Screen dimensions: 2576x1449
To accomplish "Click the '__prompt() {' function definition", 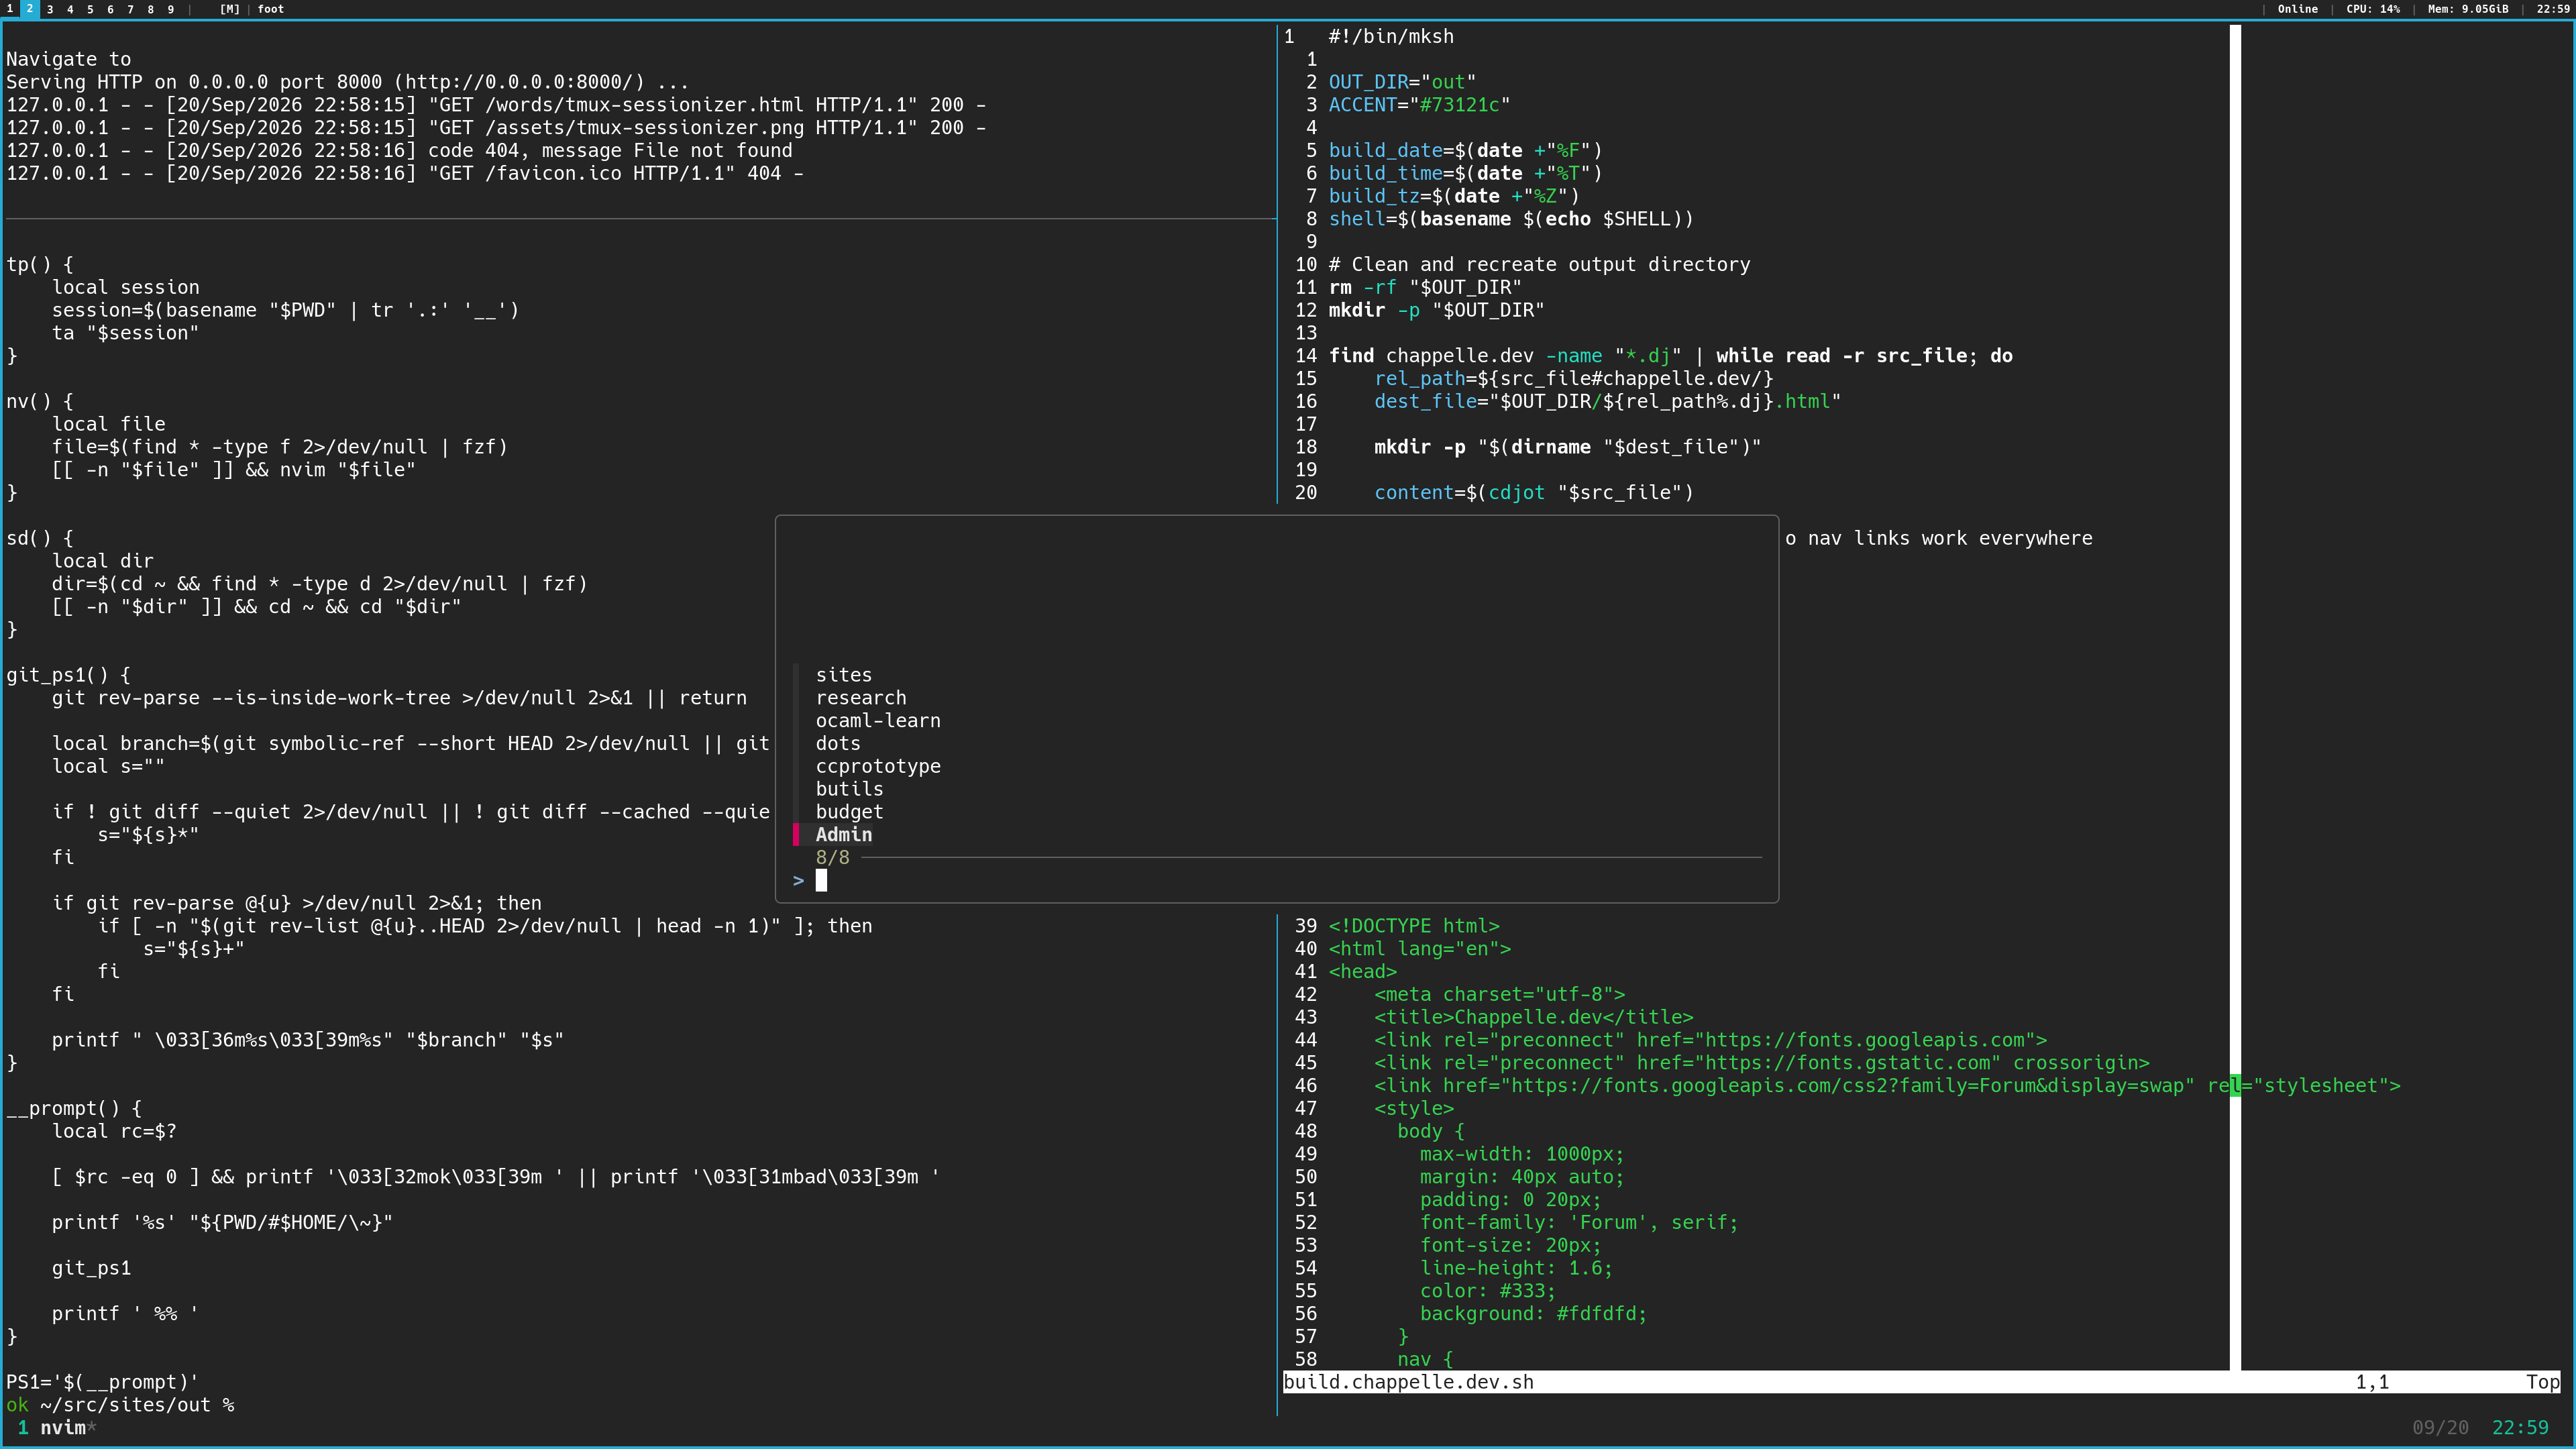I will (x=74, y=1109).
